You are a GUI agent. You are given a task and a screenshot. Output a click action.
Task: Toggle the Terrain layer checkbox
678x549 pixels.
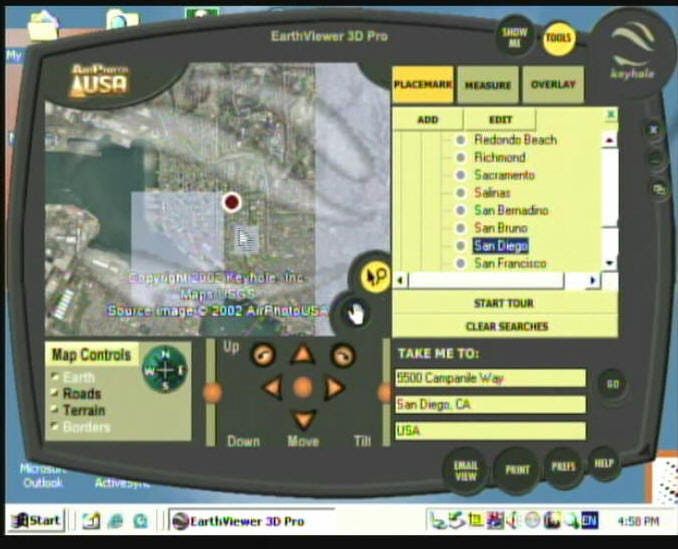(55, 409)
